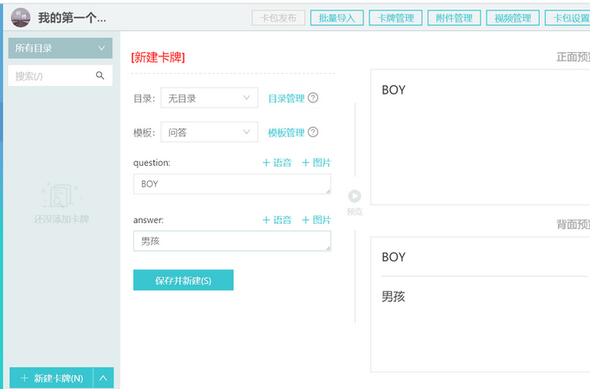Click BOY in the front preview card
602x392 pixels.
(394, 90)
